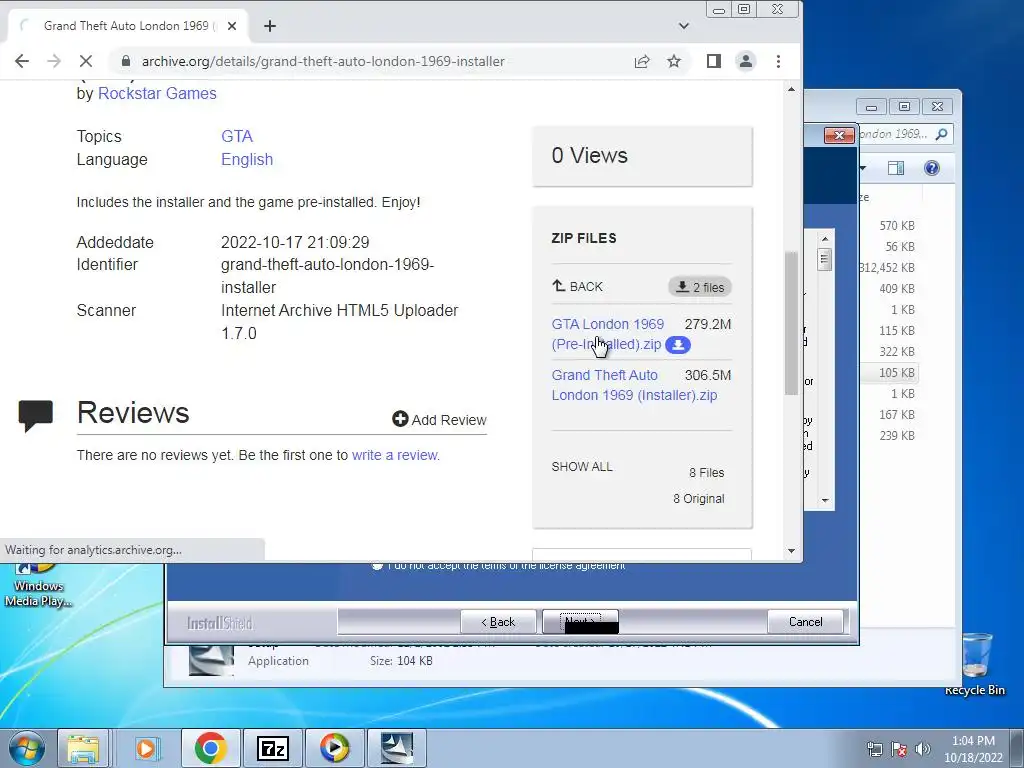Click SHOW ALL files
This screenshot has width=1024, height=768.
582,466
